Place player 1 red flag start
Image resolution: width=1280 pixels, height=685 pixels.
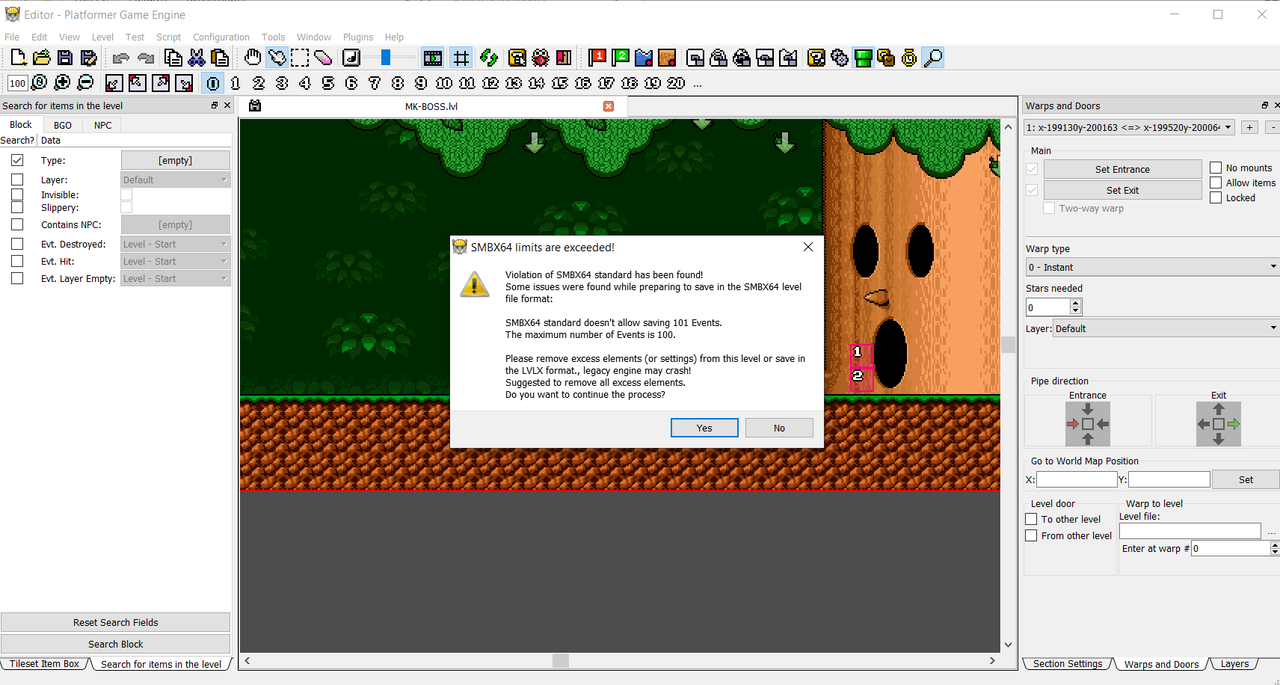tap(597, 58)
